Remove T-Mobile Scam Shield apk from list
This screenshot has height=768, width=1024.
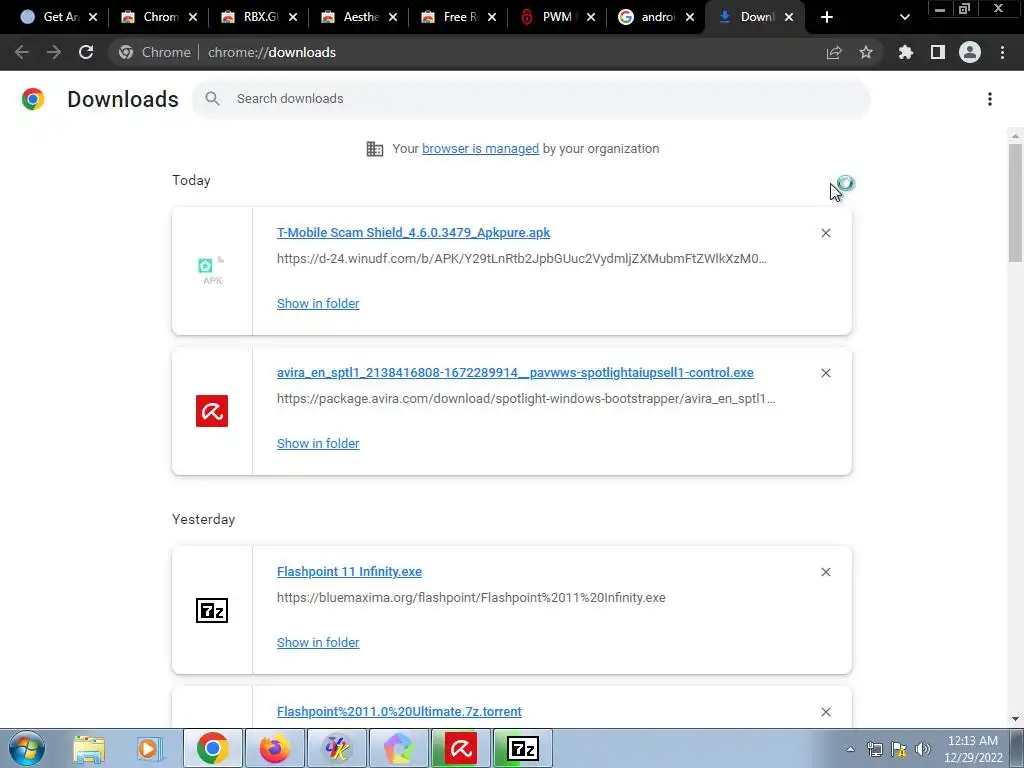825,233
